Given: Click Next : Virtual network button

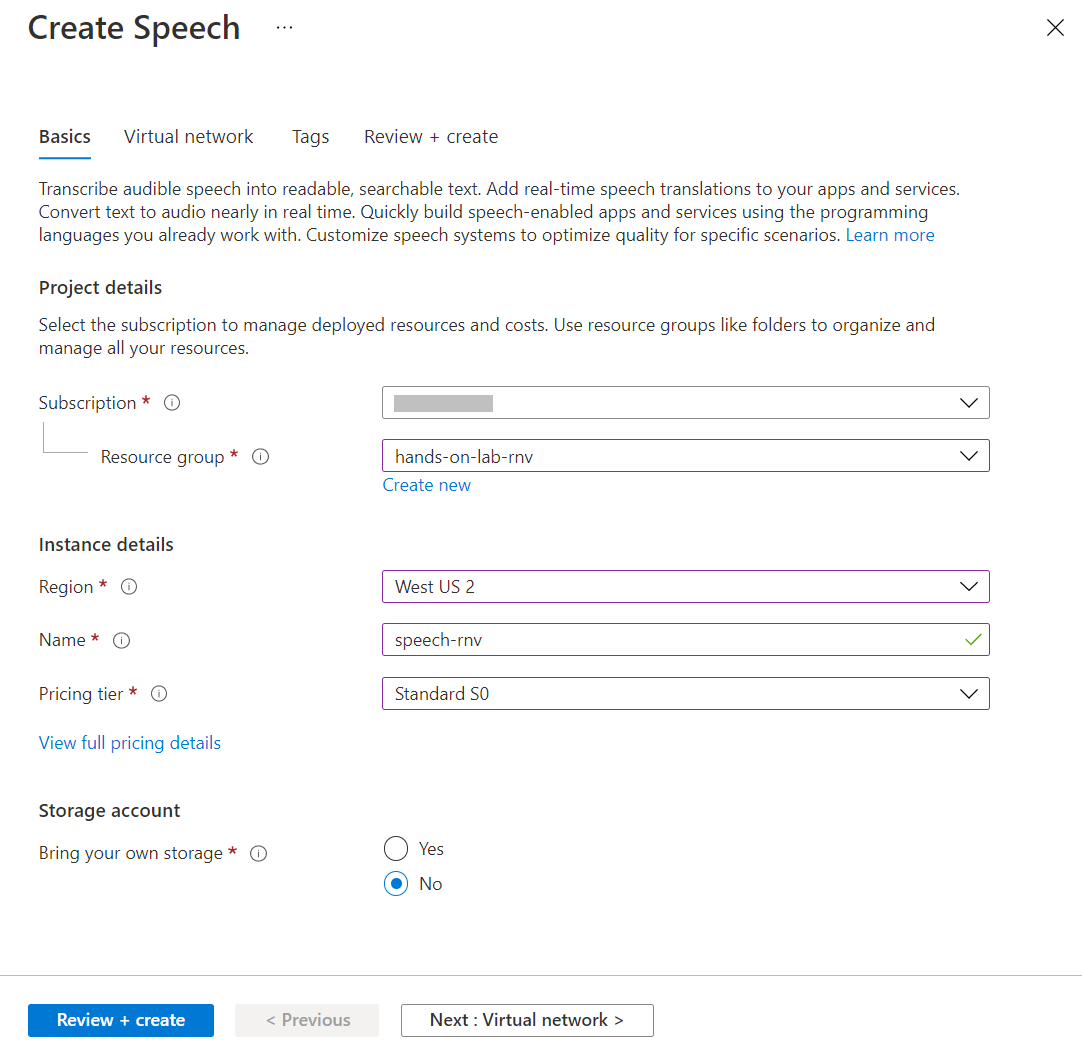Looking at the screenshot, I should (527, 1020).
